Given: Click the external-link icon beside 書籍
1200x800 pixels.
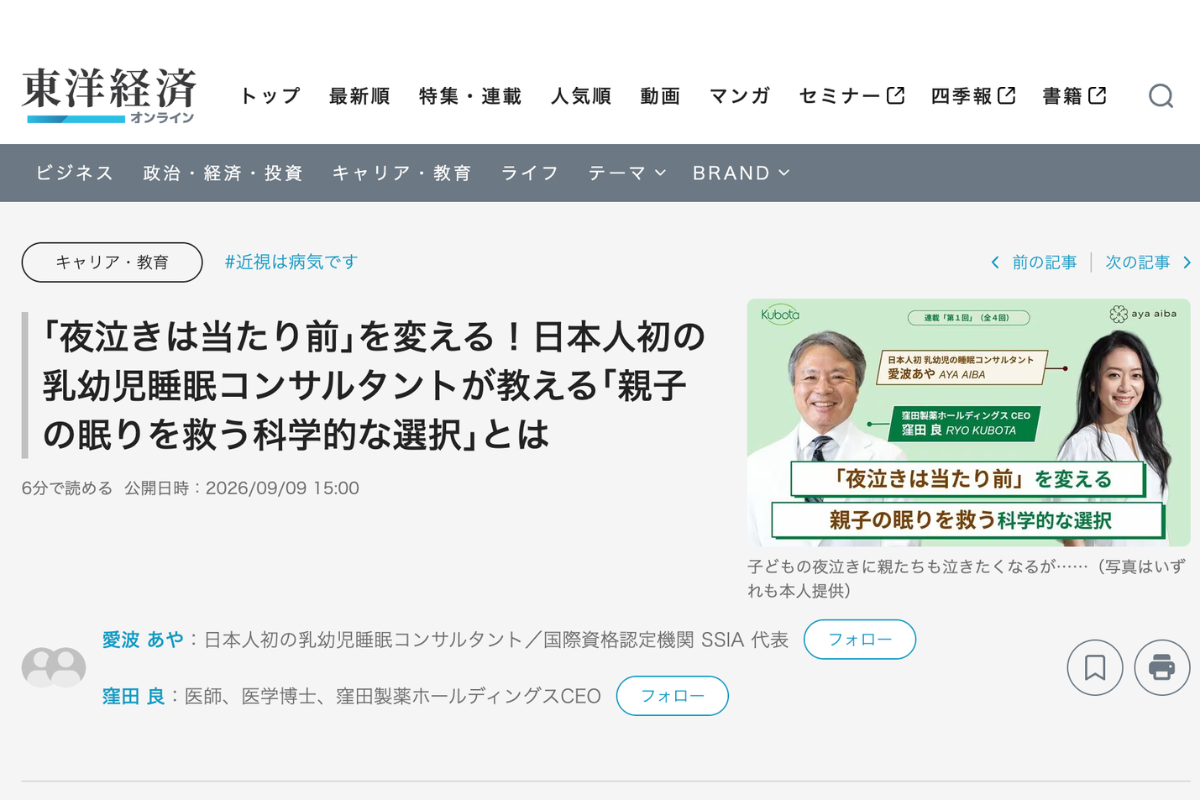Looking at the screenshot, I should (1097, 96).
